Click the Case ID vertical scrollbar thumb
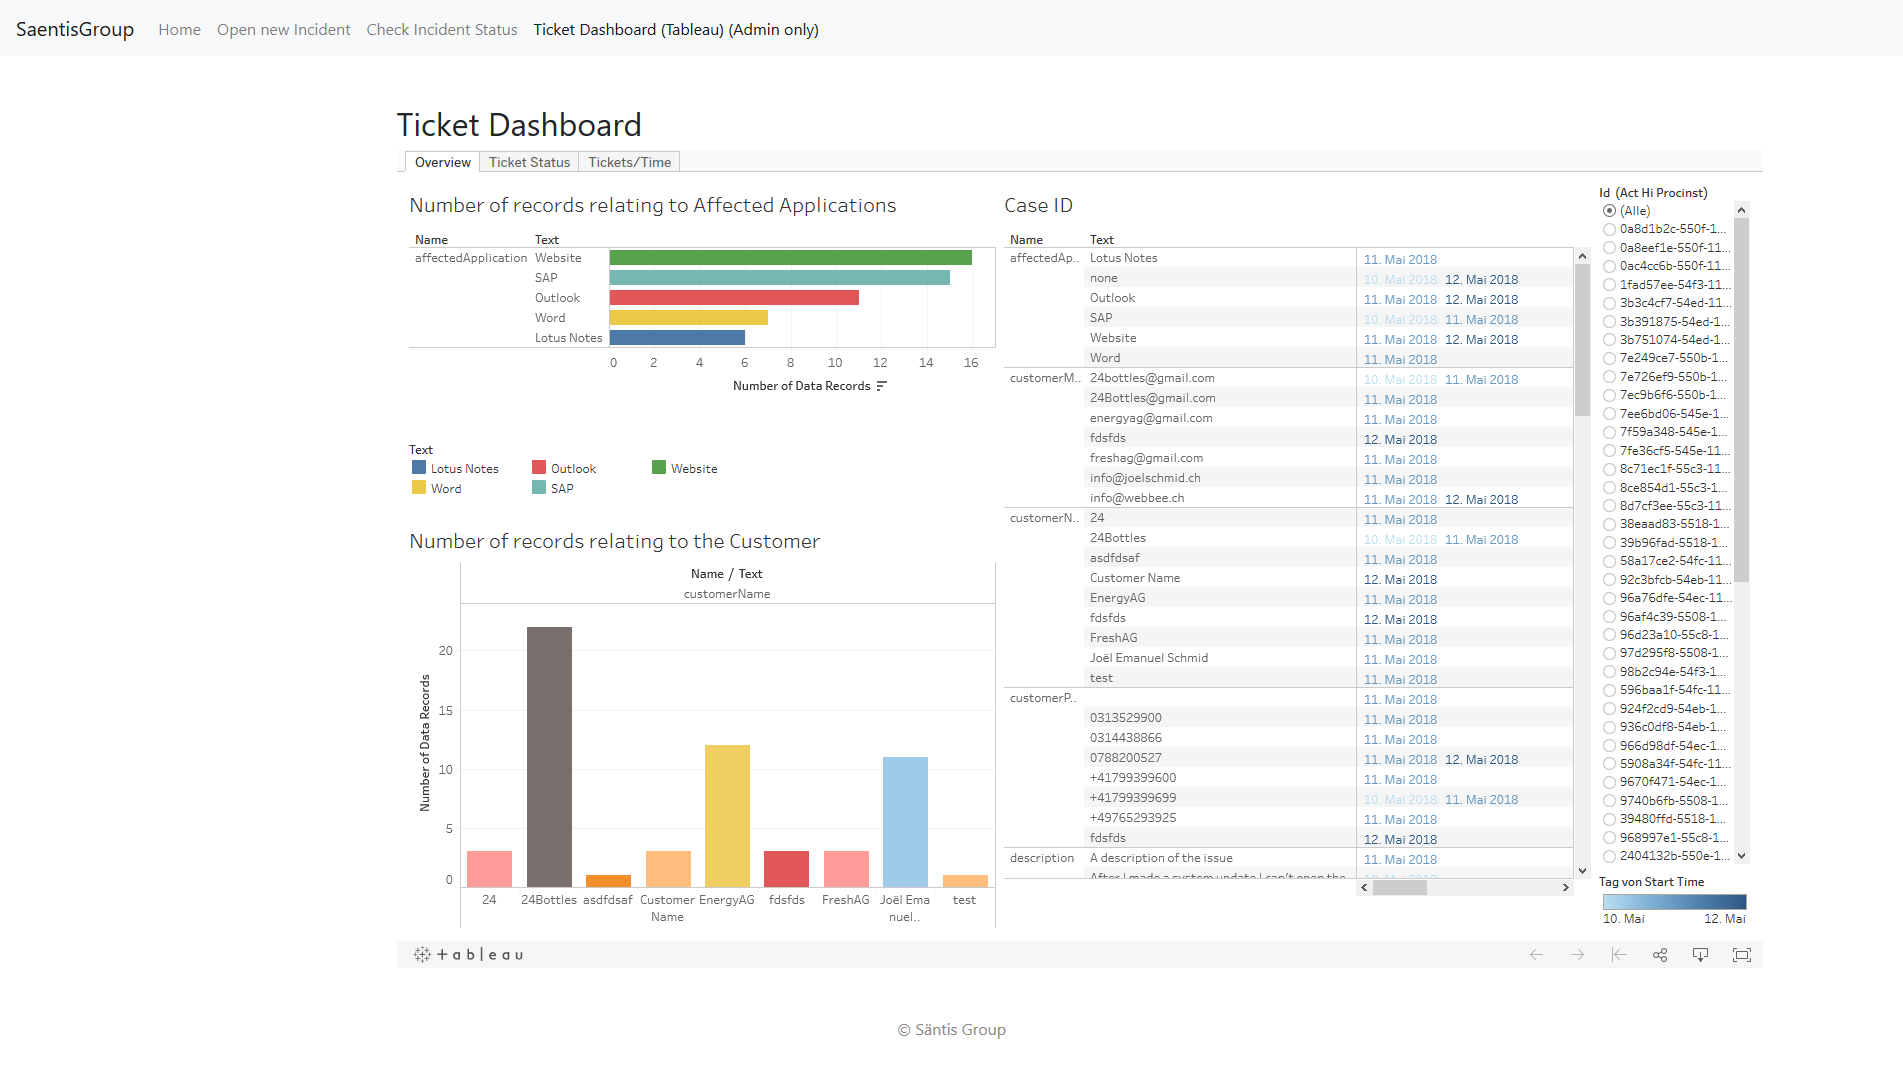This screenshot has width=1903, height=1088. (x=1582, y=341)
